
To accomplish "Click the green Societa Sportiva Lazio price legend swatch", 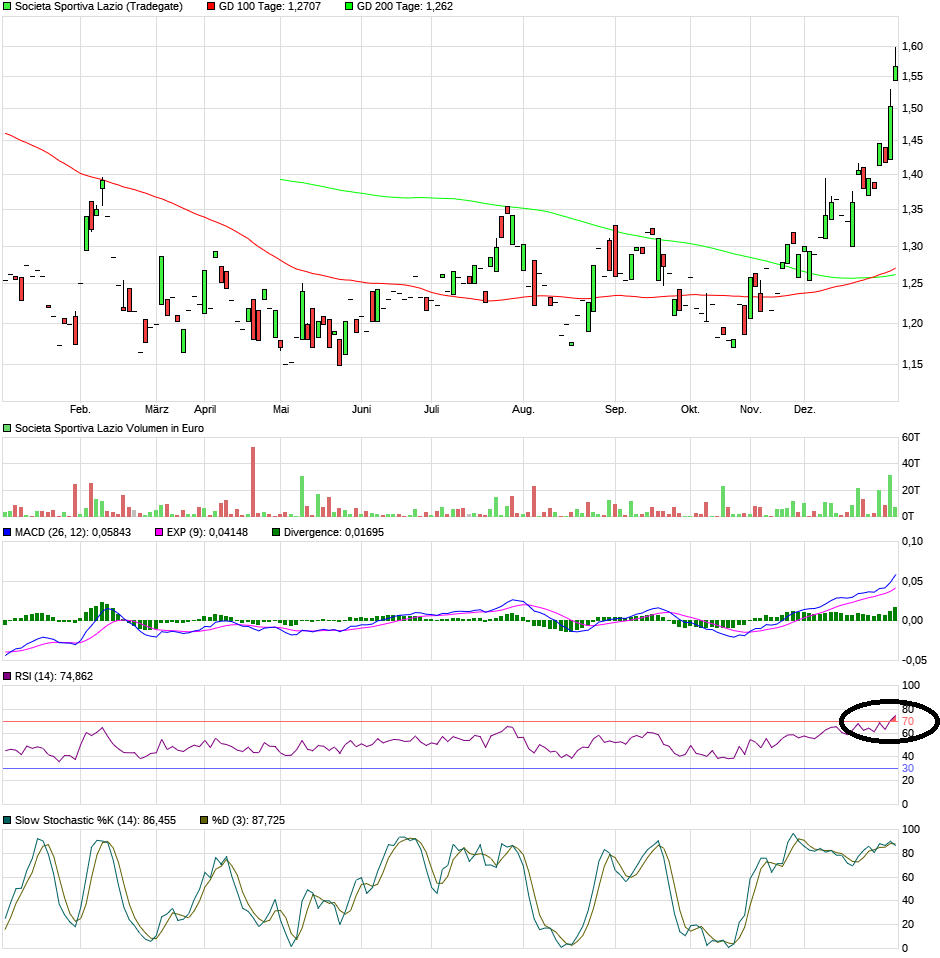I will [x=7, y=6].
